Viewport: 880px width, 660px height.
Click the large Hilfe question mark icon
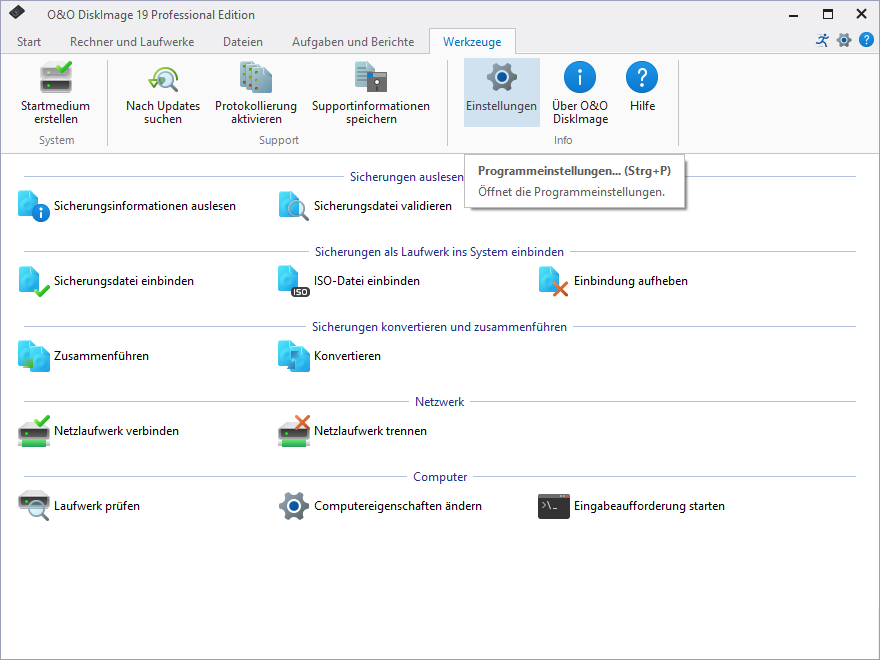click(642, 77)
